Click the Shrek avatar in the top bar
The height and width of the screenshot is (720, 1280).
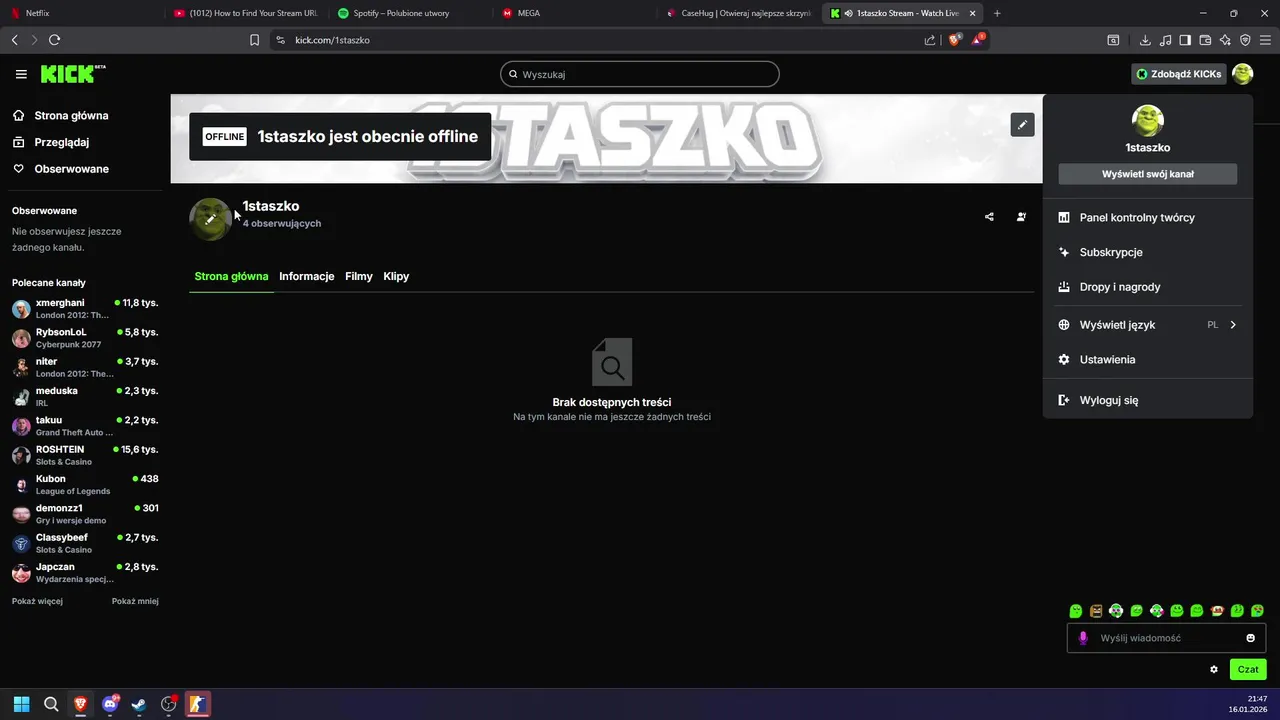pos(1242,74)
